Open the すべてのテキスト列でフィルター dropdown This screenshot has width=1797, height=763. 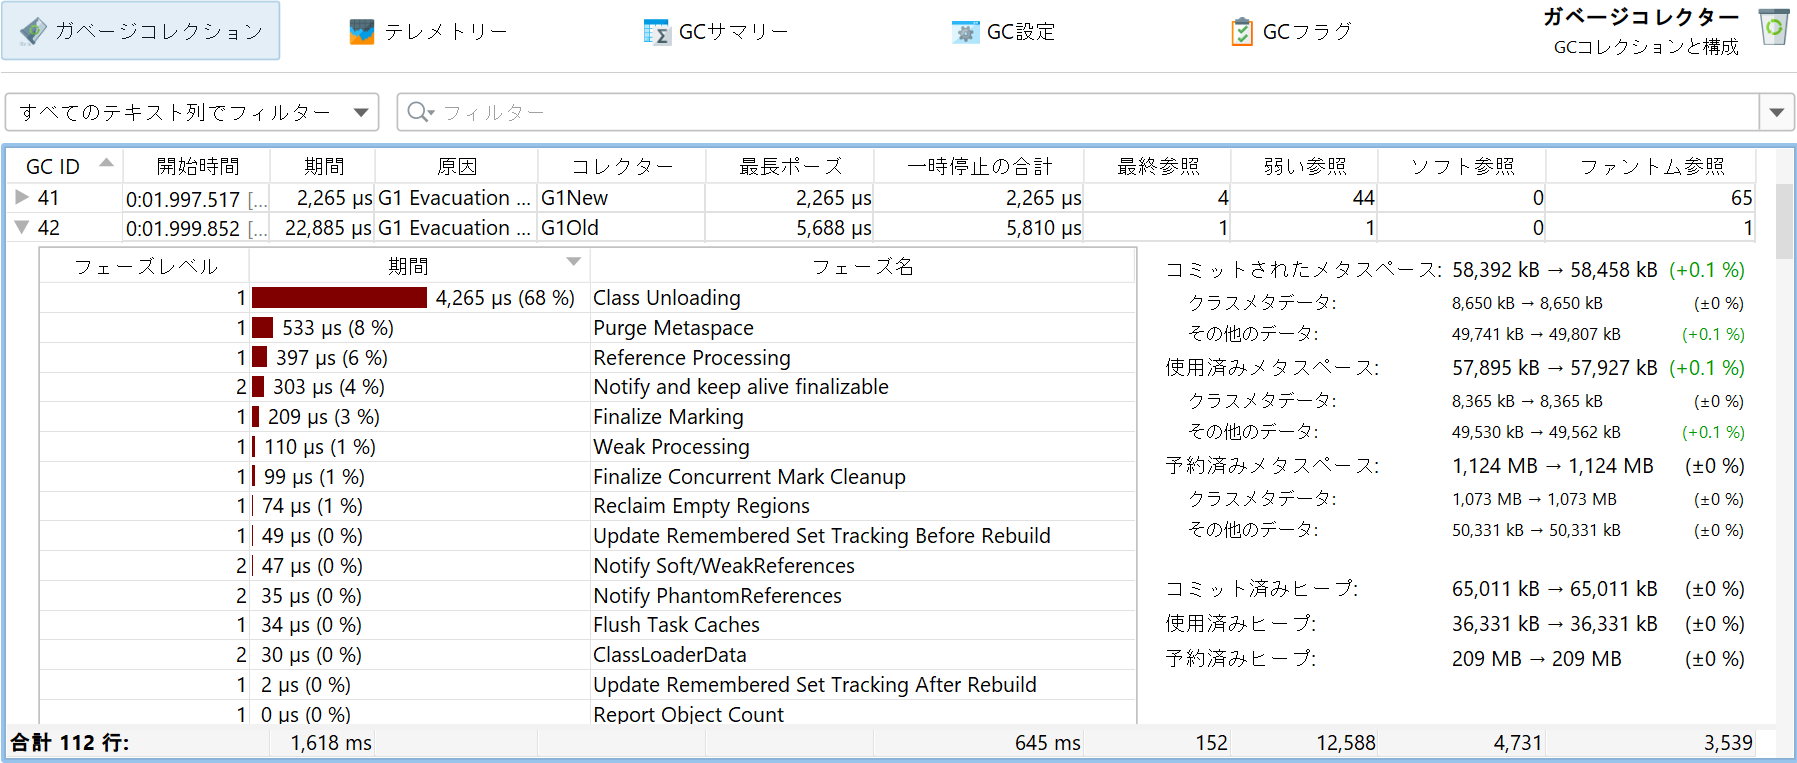192,112
